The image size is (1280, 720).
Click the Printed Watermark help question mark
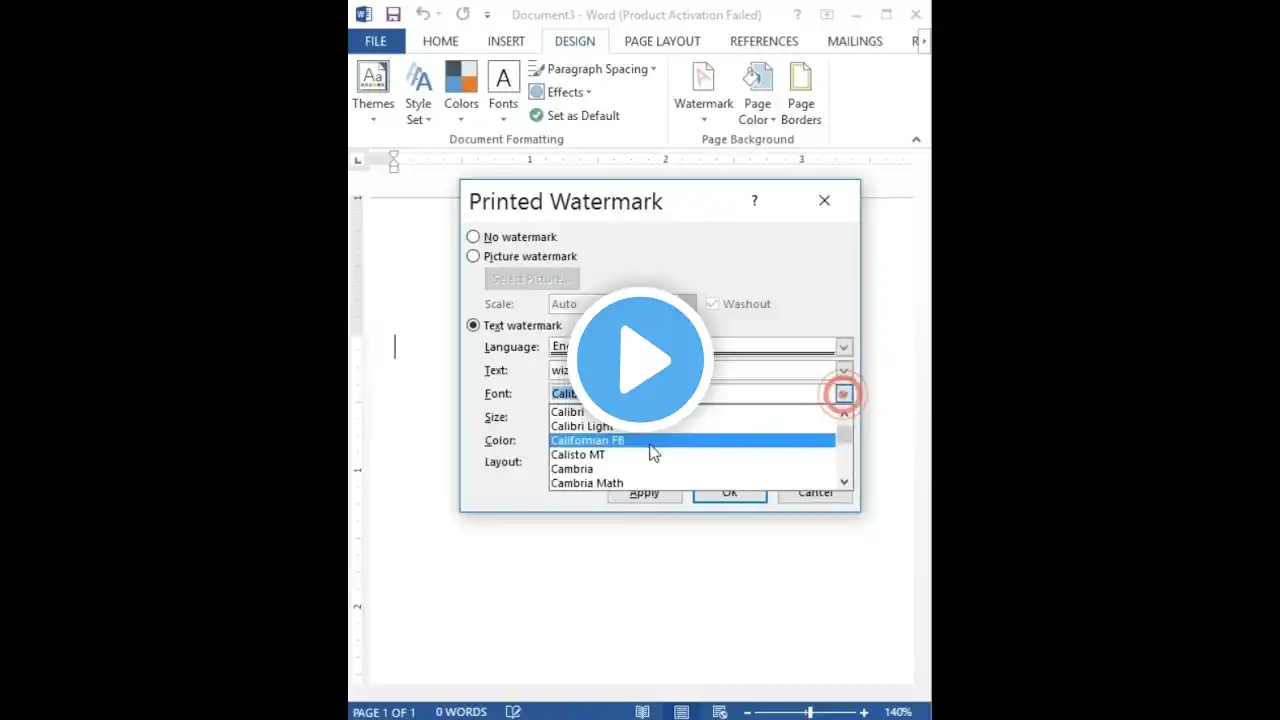755,200
